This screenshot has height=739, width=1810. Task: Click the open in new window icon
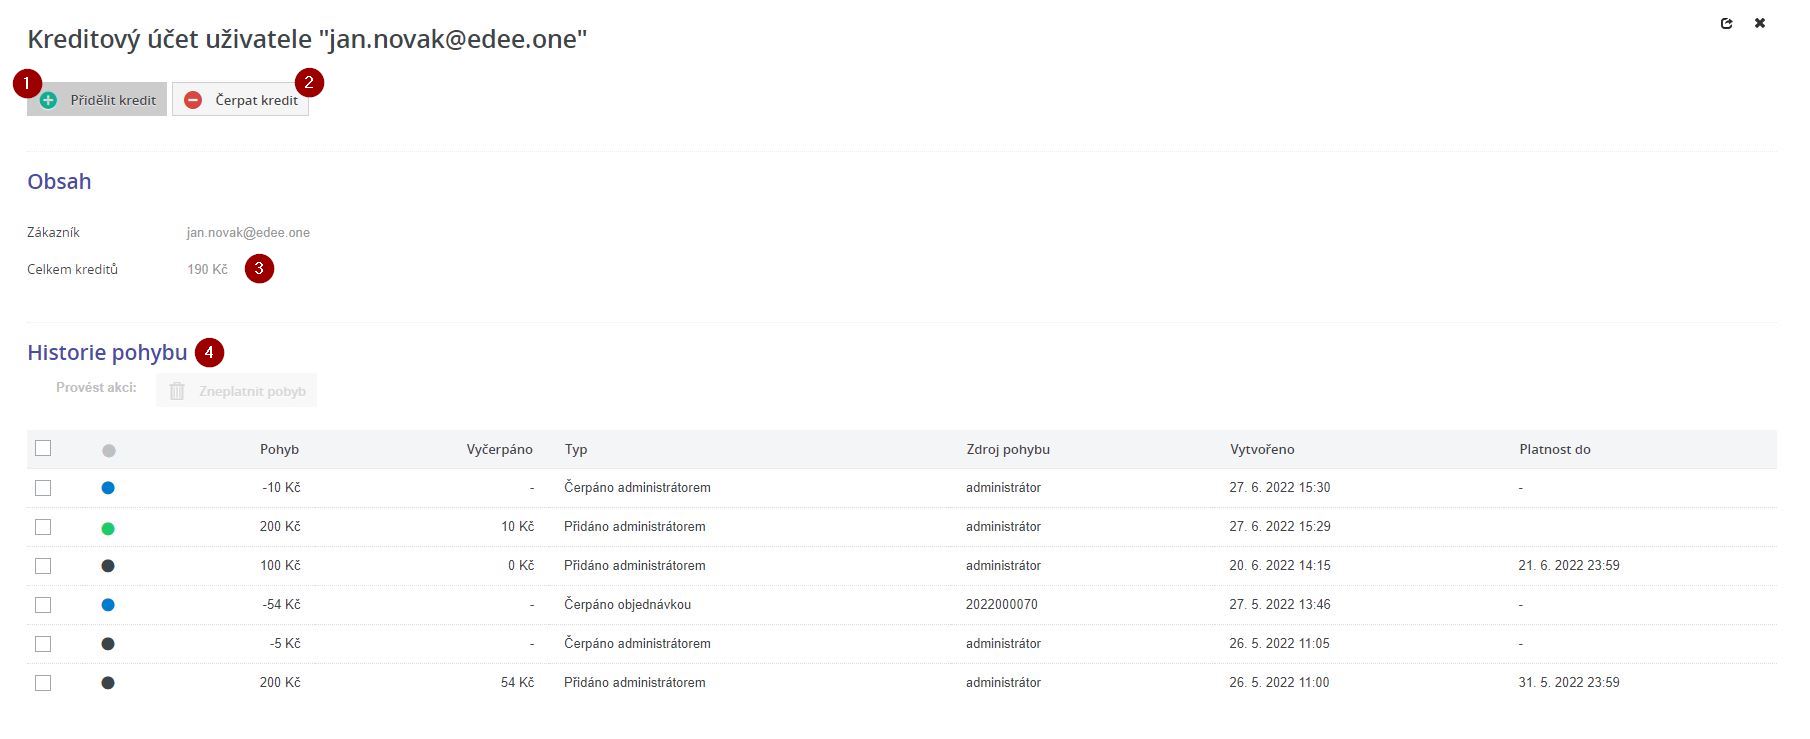pyautogui.click(x=1726, y=23)
